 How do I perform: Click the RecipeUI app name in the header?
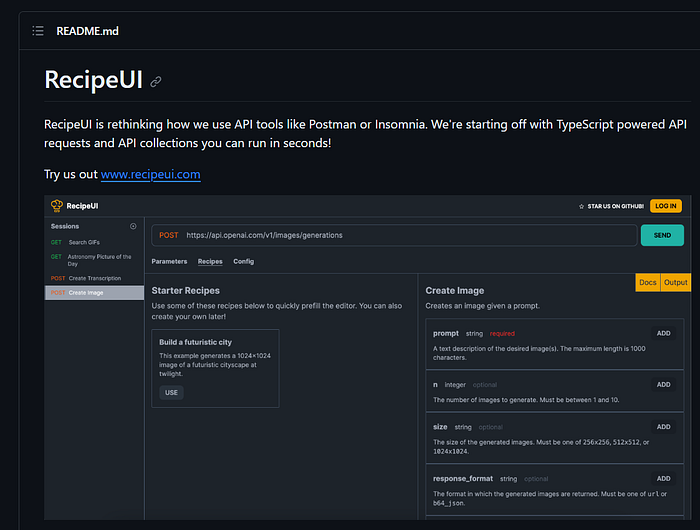click(82, 206)
